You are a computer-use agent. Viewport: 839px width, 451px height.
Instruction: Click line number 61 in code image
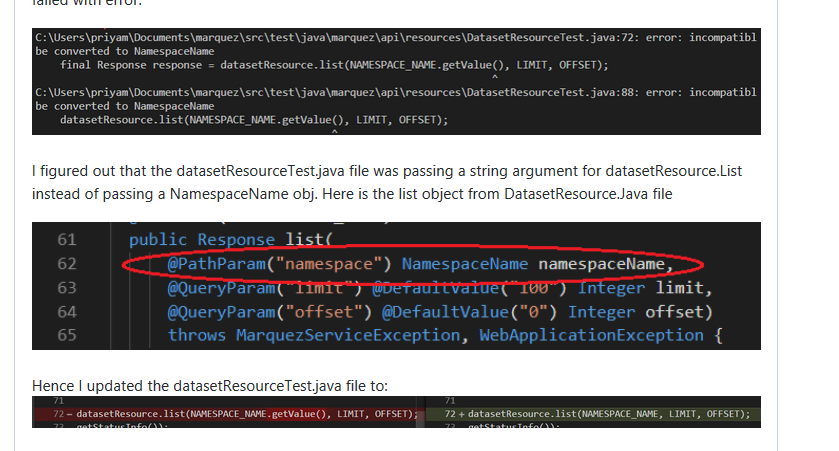point(66,241)
